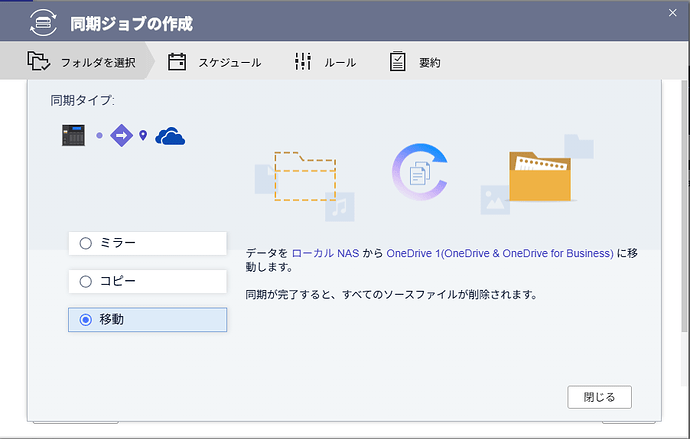This screenshot has height=439, width=690.
Task: Click the summary clipboard icon
Action: [398, 62]
